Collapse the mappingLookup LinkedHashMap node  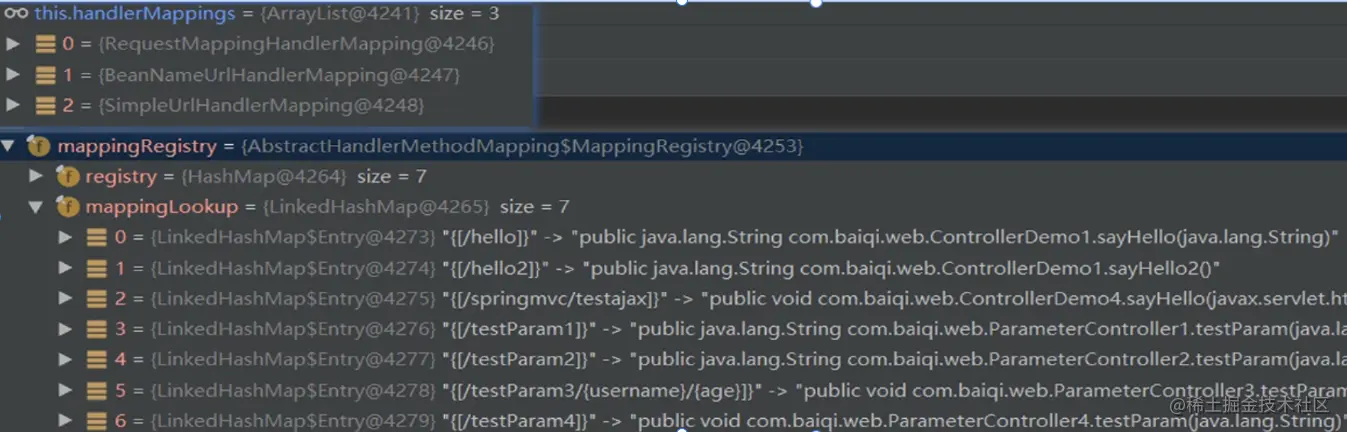point(36,207)
